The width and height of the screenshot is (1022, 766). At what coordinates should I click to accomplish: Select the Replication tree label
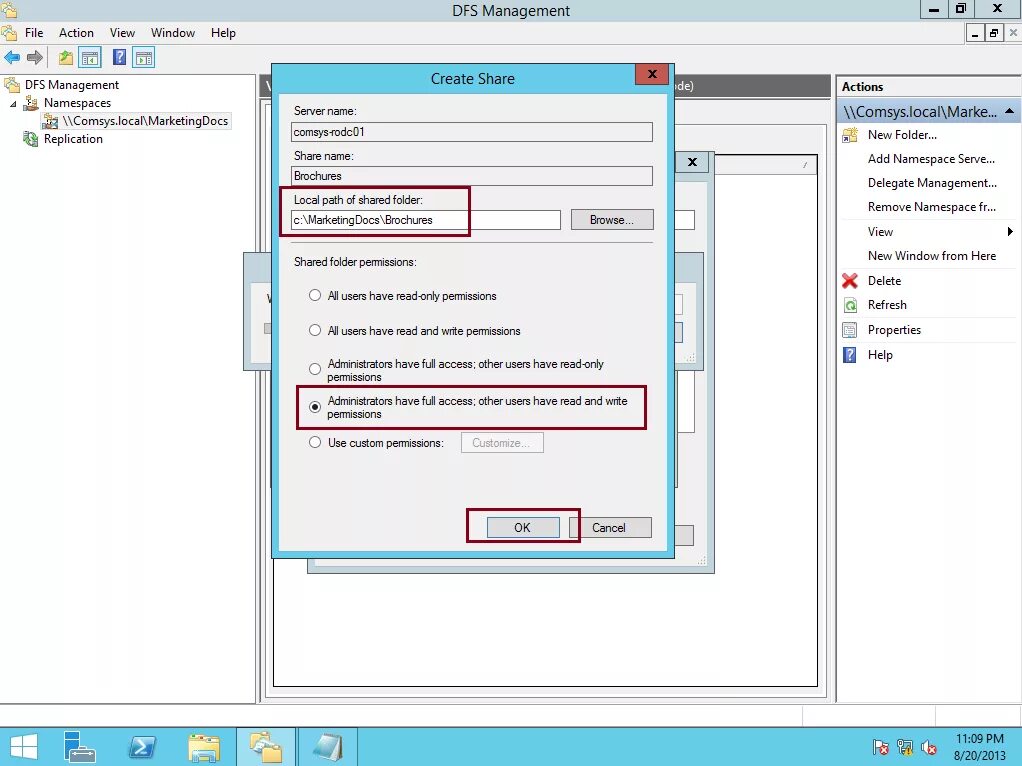[x=73, y=139]
